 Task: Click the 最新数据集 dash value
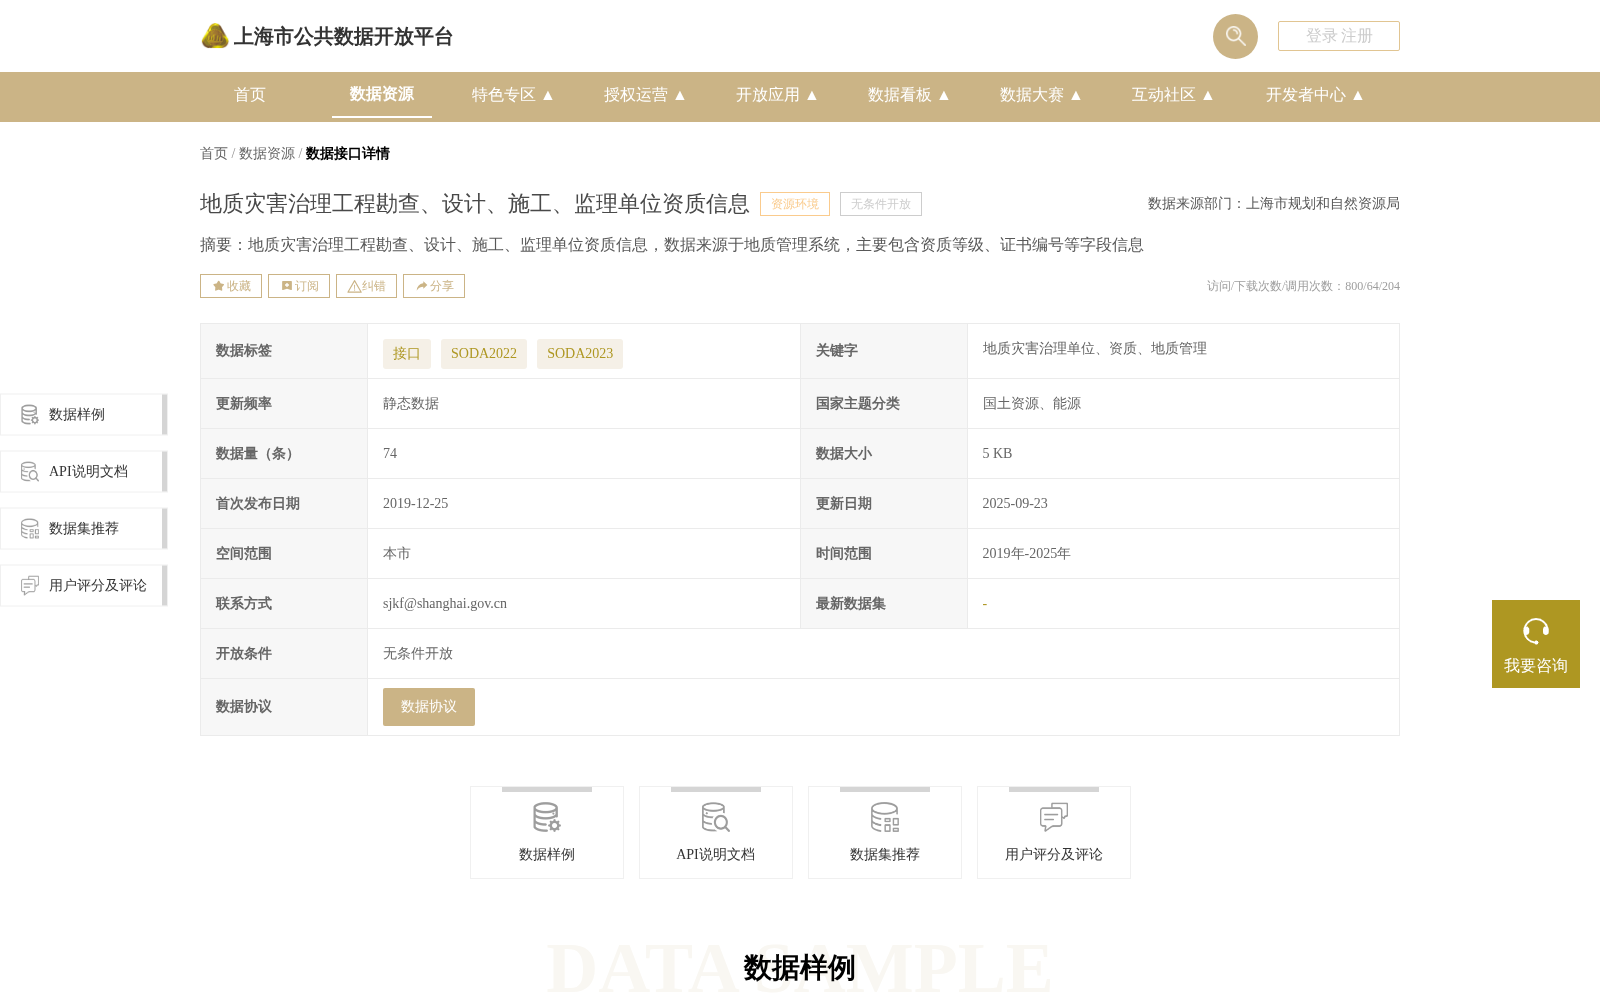pyautogui.click(x=985, y=604)
